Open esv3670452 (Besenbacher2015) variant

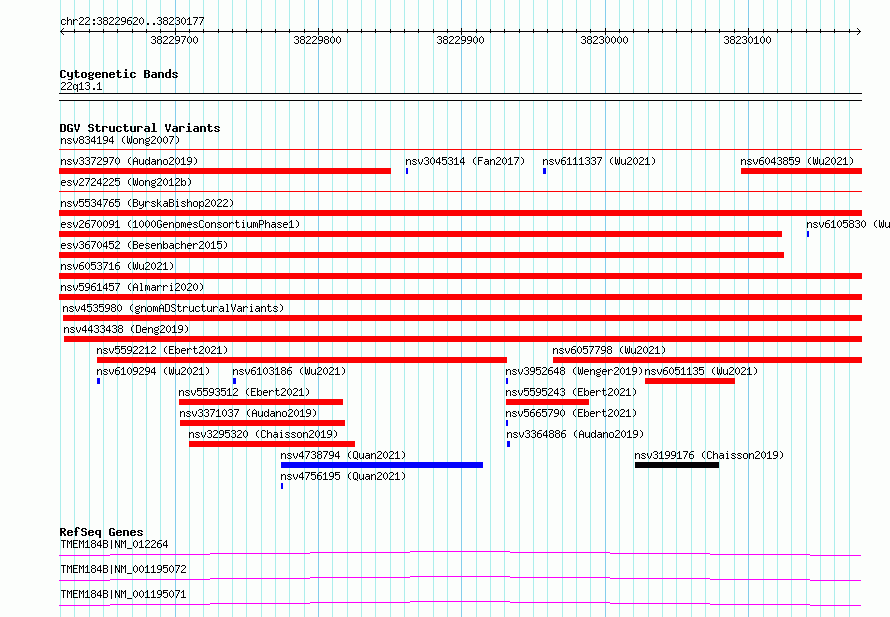(x=144, y=245)
